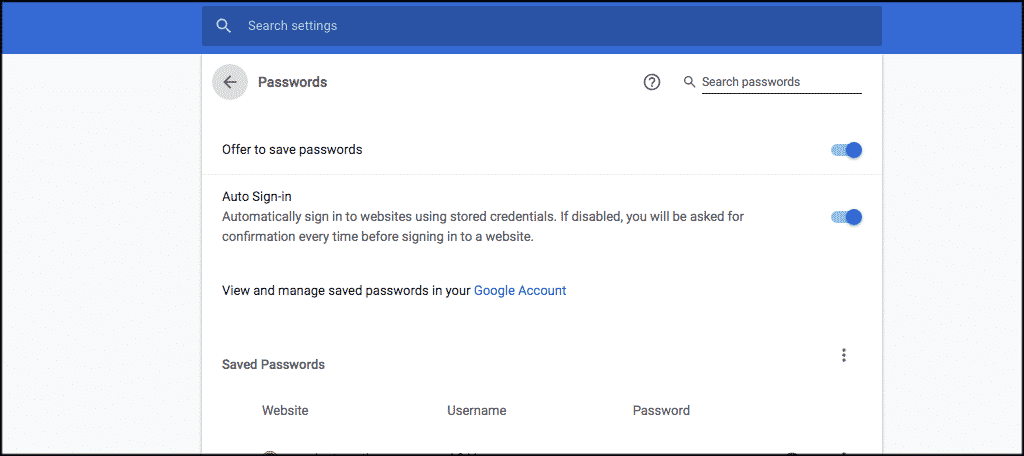Viewport: 1024px width, 456px height.
Task: Click the Saved Passwords section heading
Action: click(273, 365)
